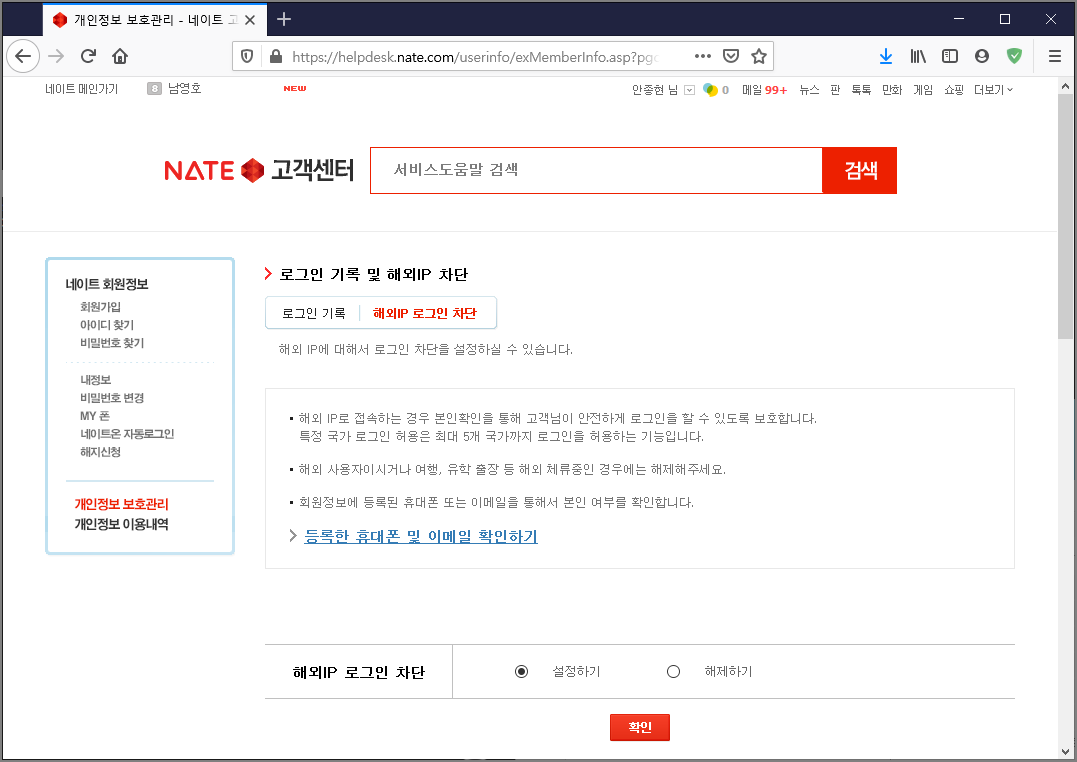The height and width of the screenshot is (762, 1077).
Task: Click the 서비스도움말 검색 input field
Action: pos(596,170)
